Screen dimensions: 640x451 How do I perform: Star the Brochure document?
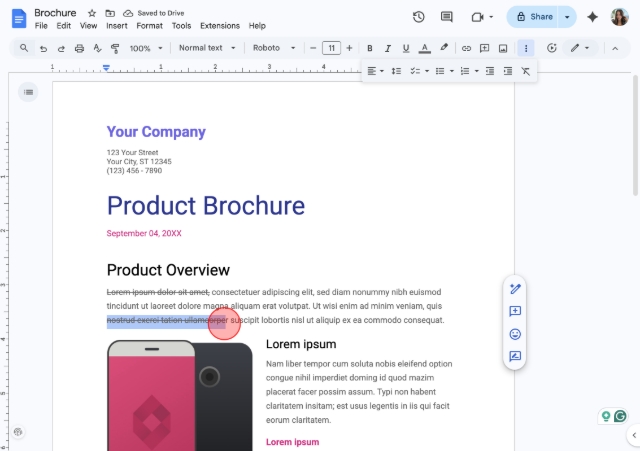[x=92, y=13]
